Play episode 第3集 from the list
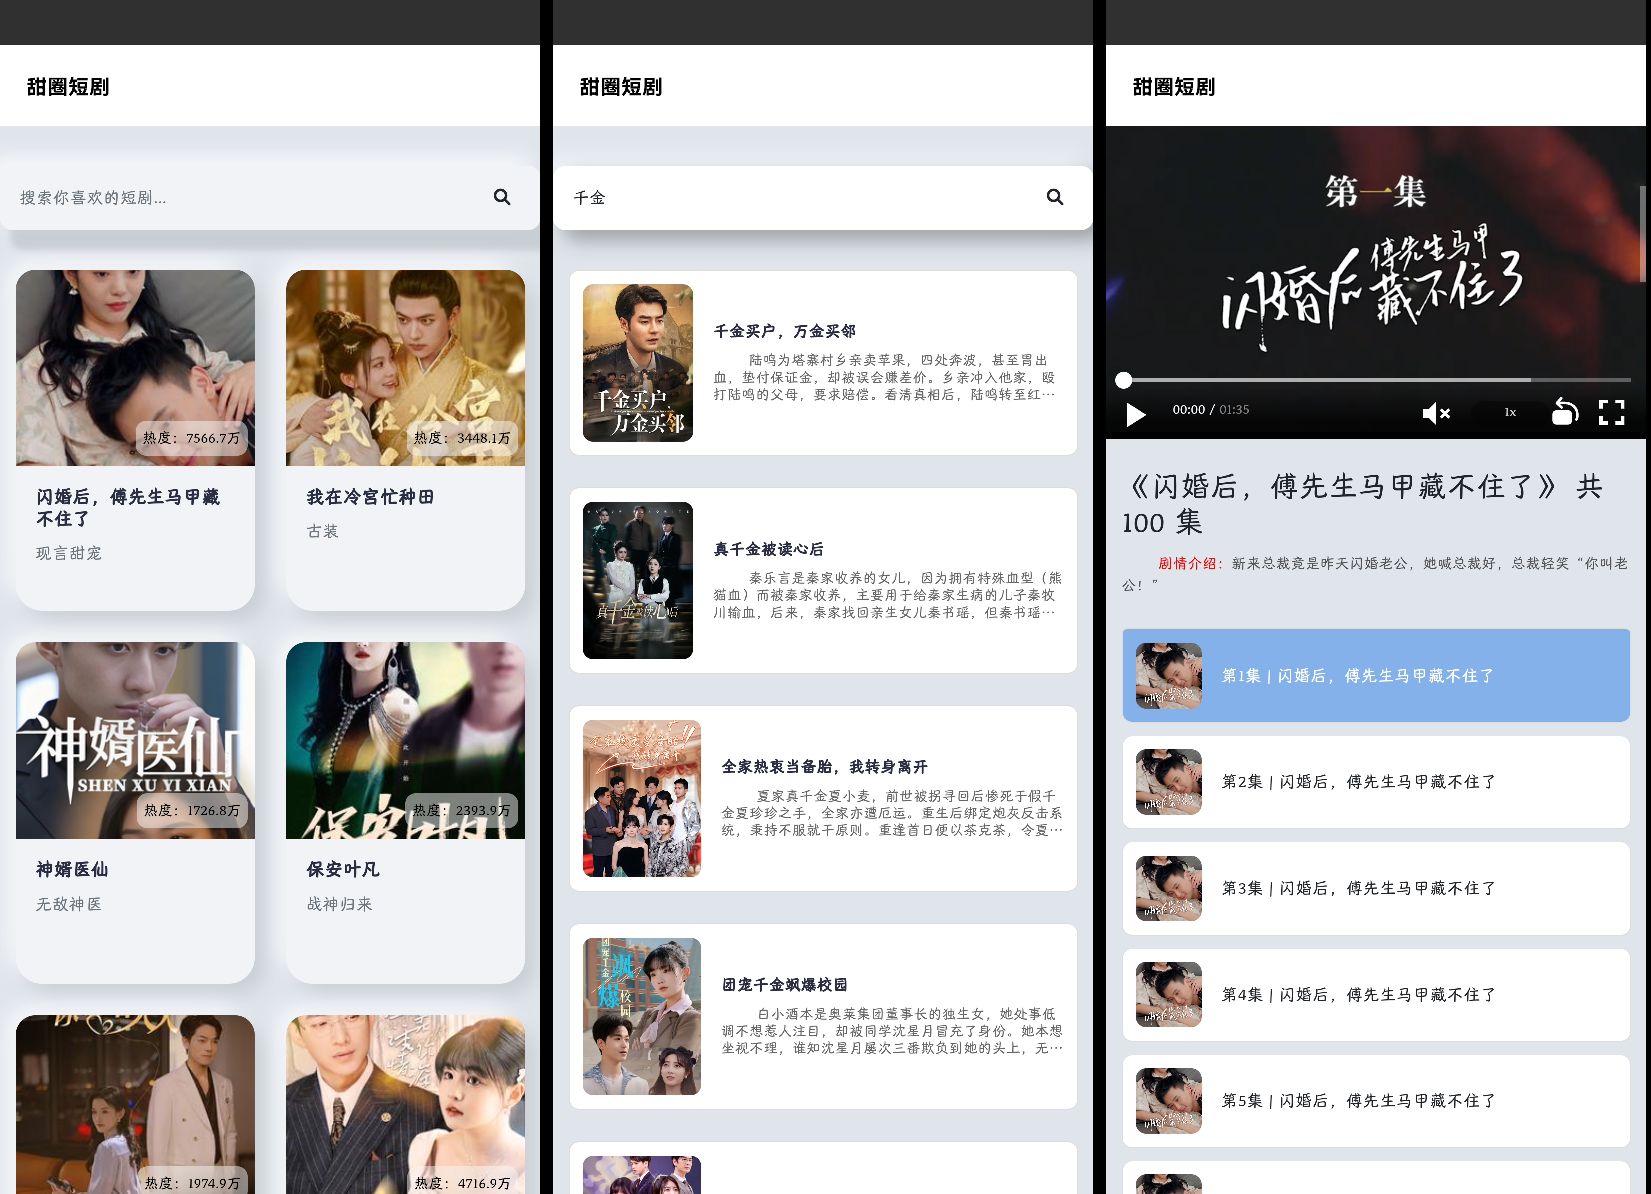 pos(1376,888)
